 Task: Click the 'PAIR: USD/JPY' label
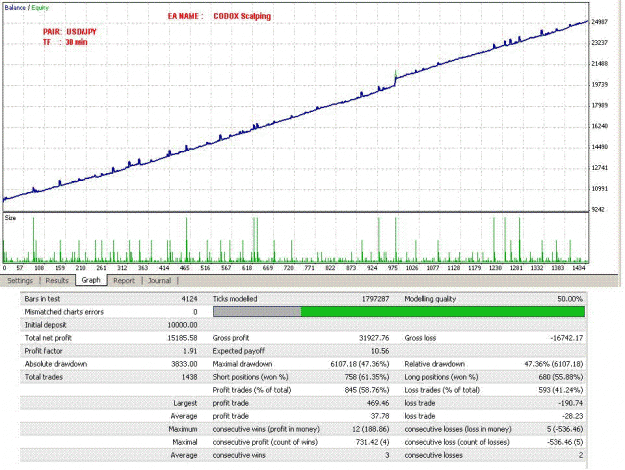[70, 32]
